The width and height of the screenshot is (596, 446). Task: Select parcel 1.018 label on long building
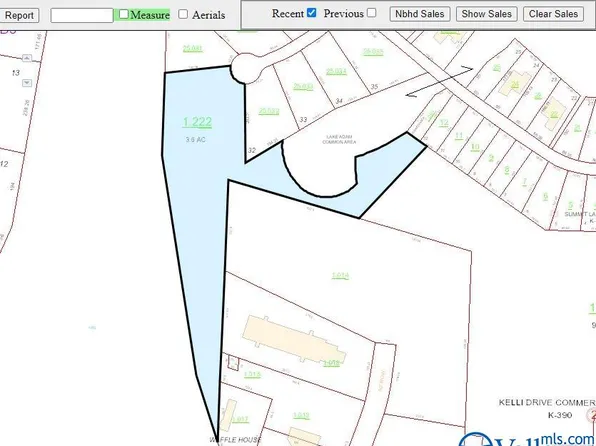click(331, 363)
